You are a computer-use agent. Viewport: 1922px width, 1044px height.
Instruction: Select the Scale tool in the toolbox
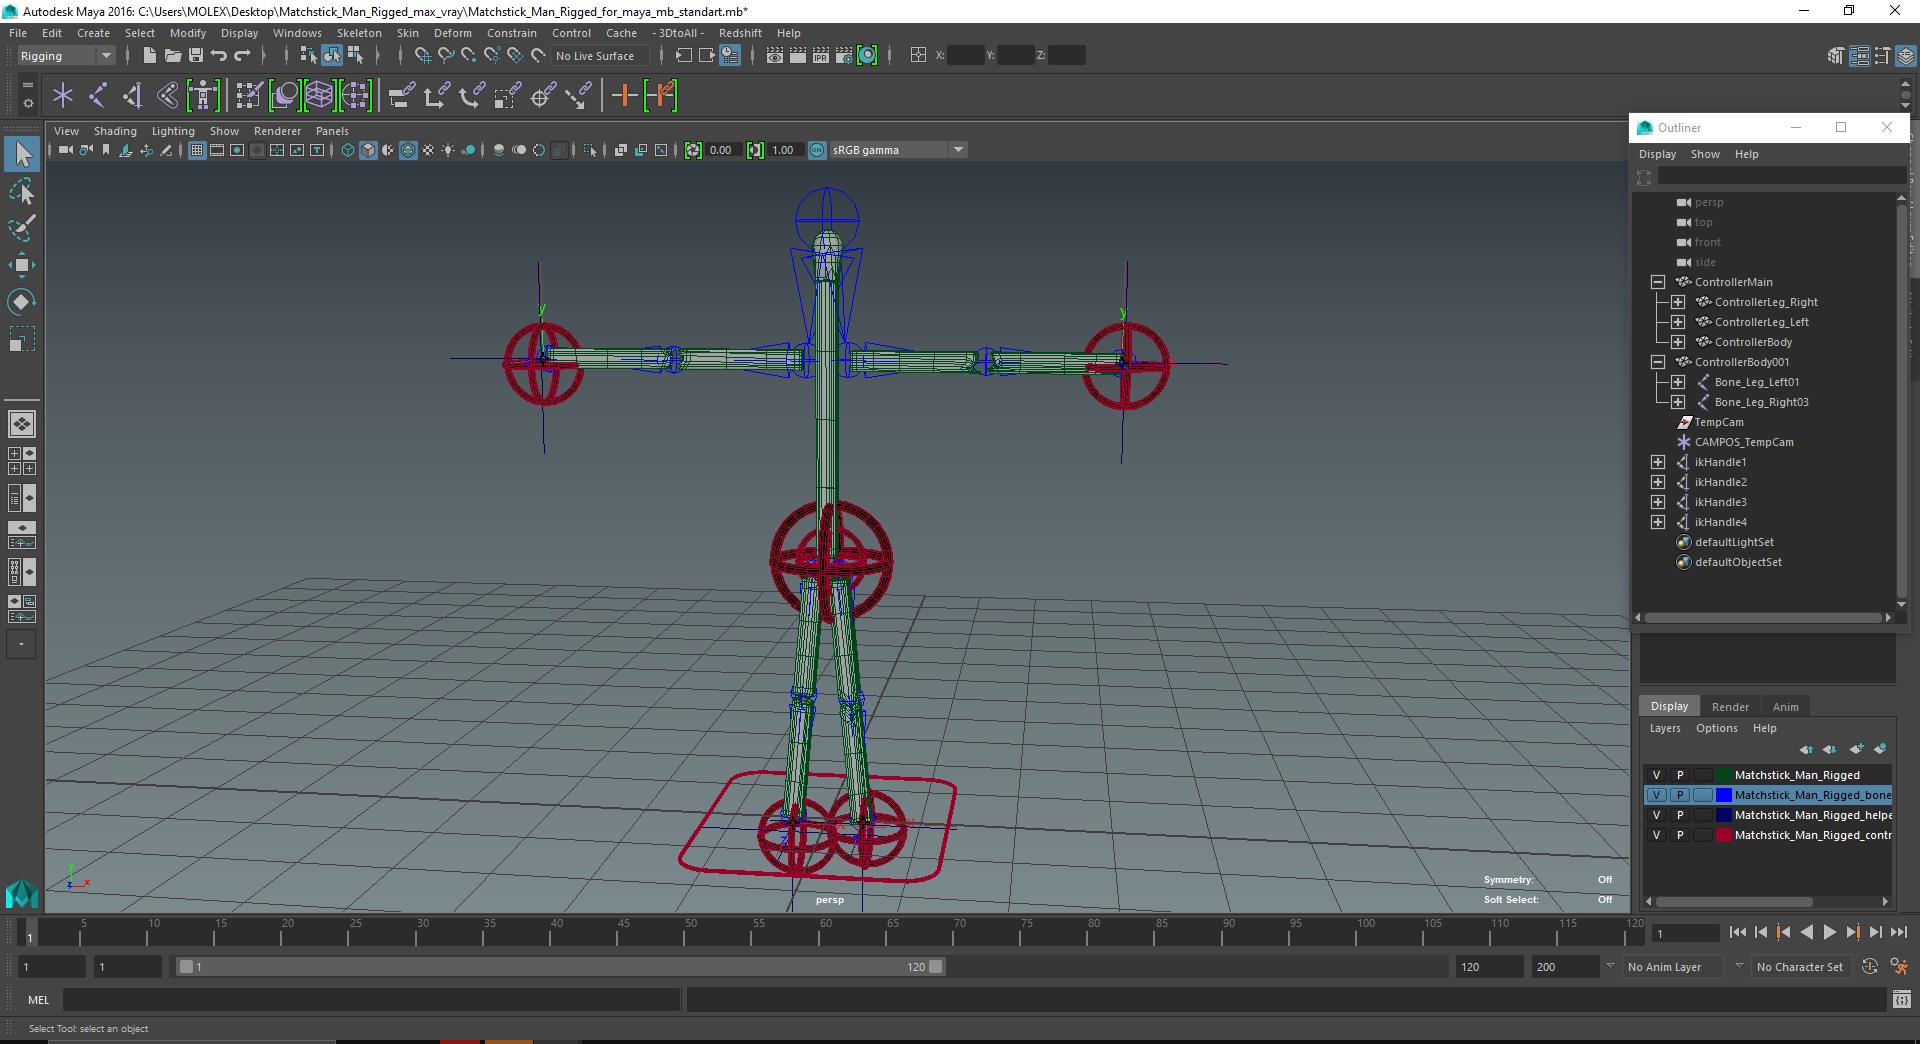tap(22, 339)
